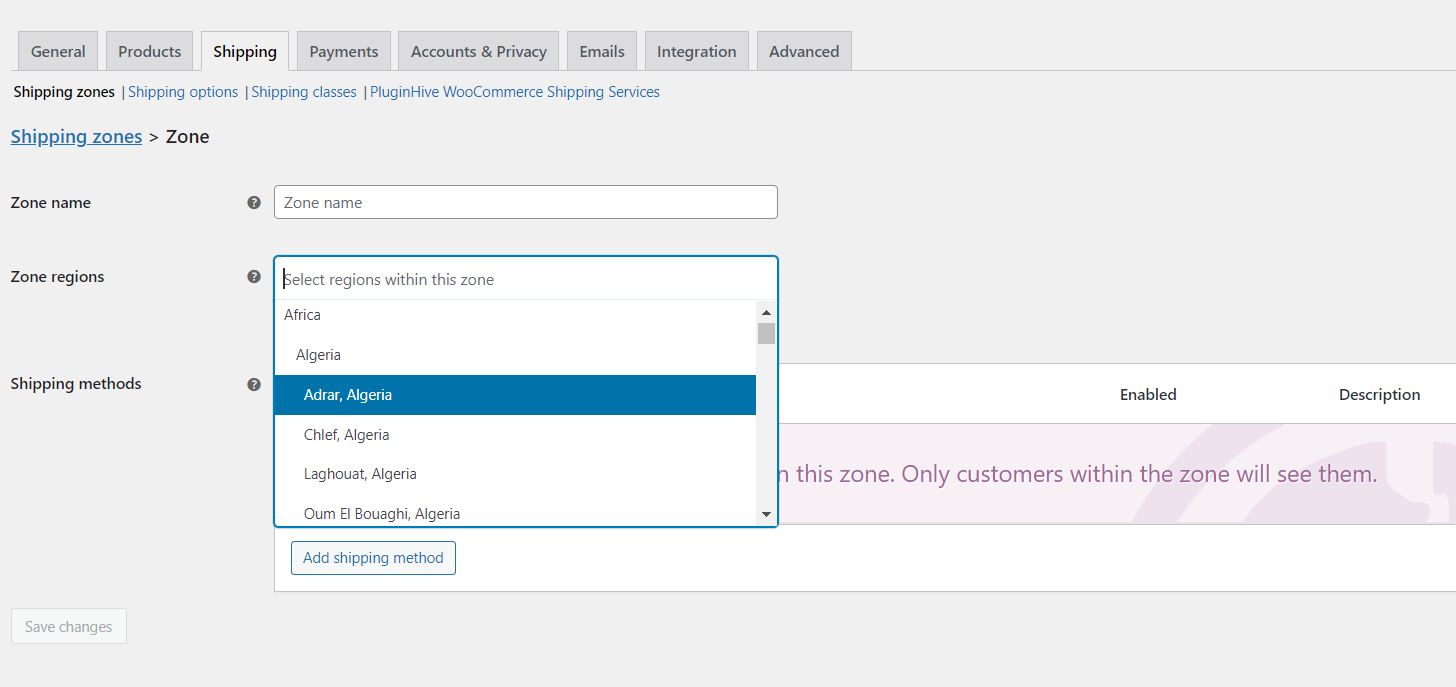The height and width of the screenshot is (687, 1456).
Task: Click help icon next to Zone name
Action: [254, 202]
